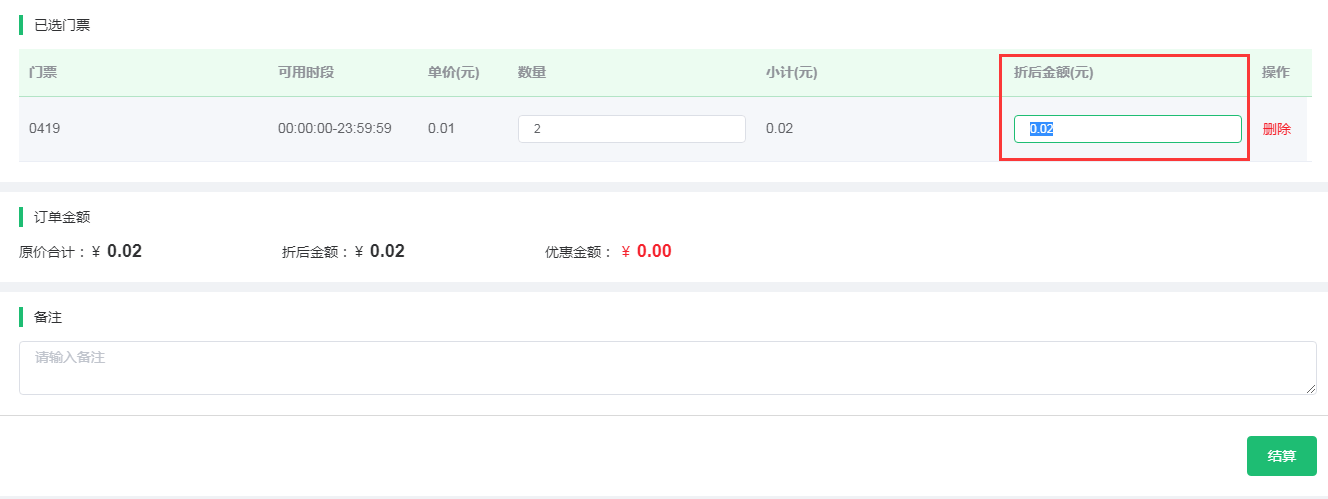Screen dimensions: 1328x499
Task: Click the 操作 column header
Action: [x=1275, y=73]
